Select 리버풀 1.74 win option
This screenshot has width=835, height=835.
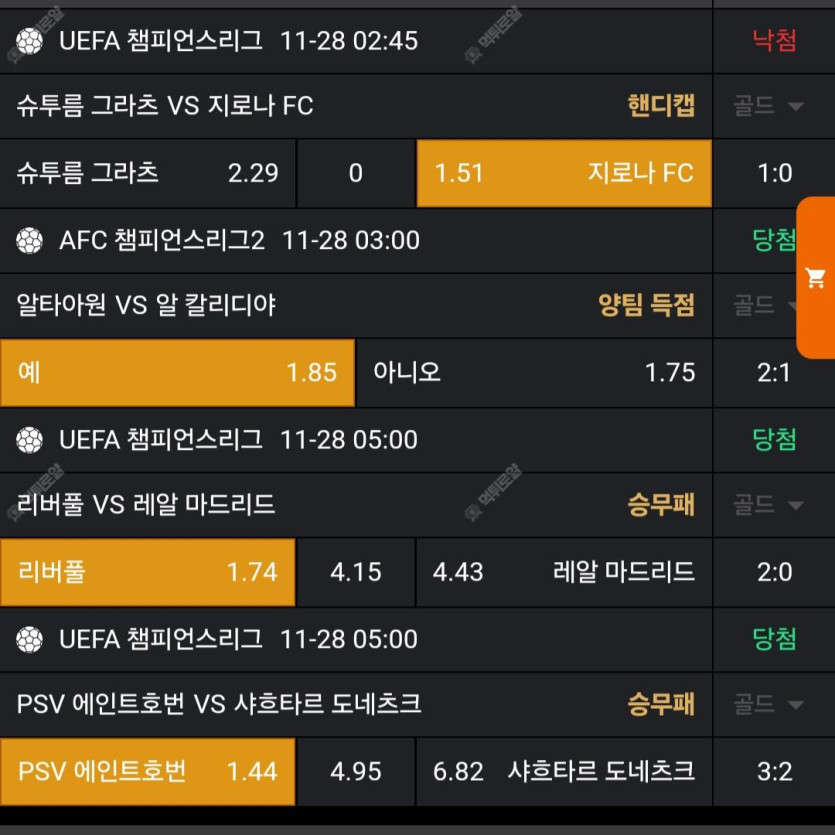(x=148, y=572)
